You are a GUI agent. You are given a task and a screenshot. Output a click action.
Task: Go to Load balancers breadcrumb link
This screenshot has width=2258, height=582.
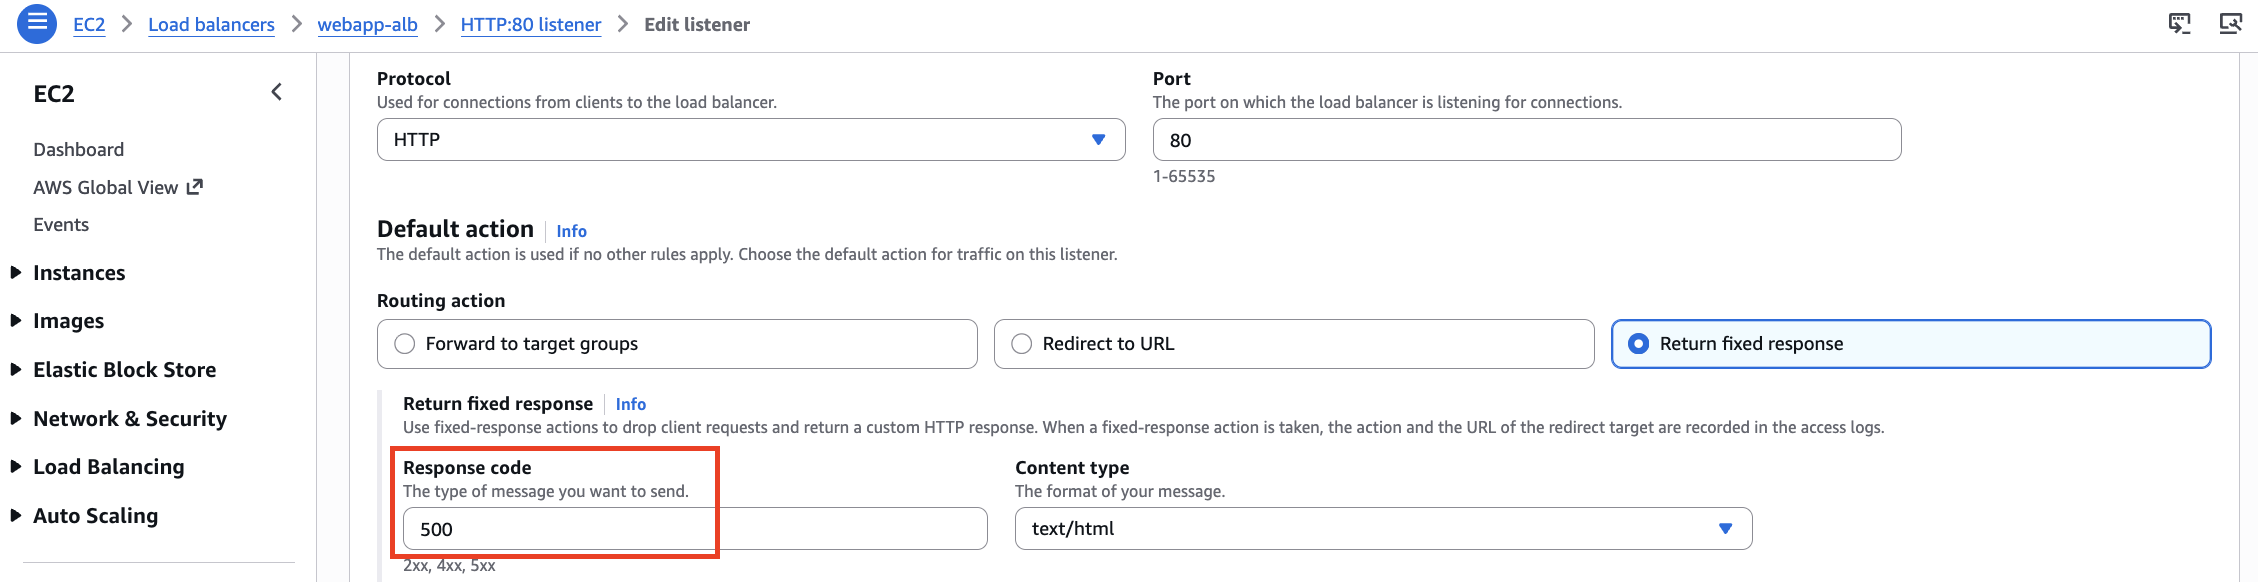click(211, 25)
